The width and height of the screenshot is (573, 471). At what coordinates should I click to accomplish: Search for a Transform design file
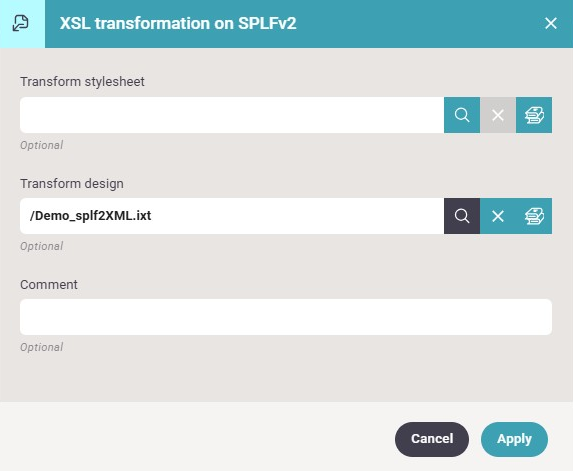coord(462,216)
